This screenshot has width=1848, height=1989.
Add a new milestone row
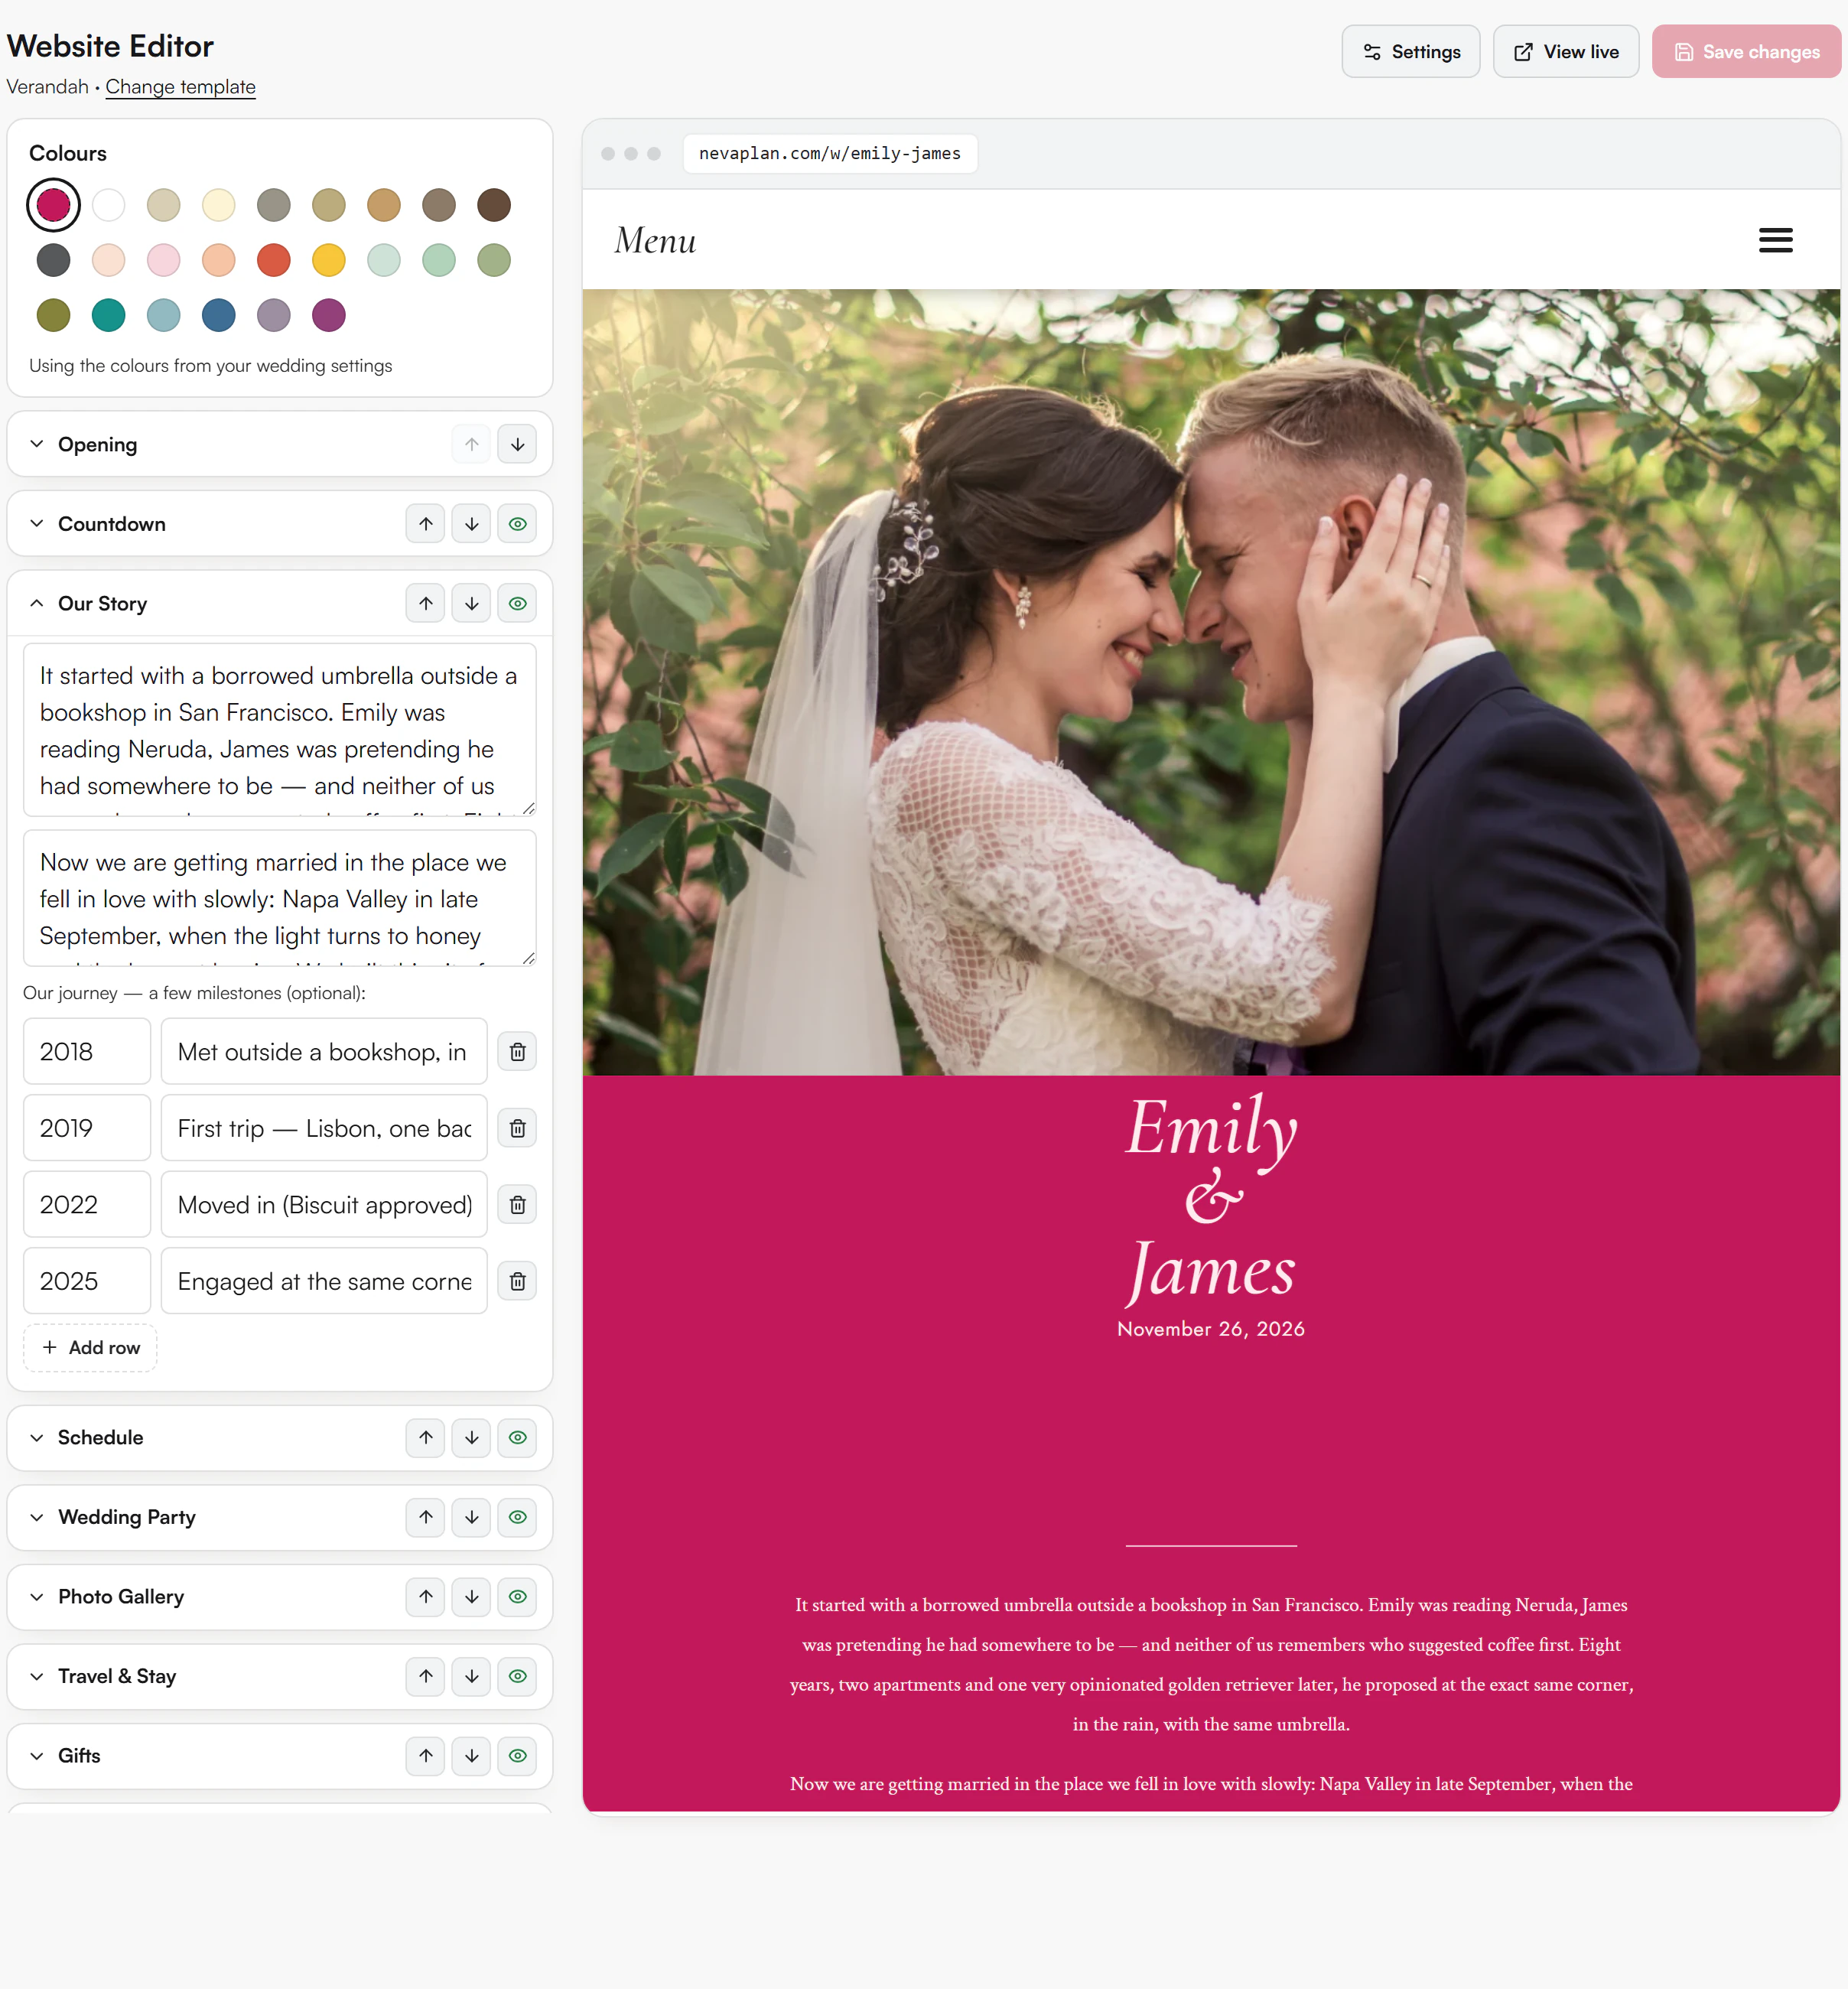pos(90,1347)
